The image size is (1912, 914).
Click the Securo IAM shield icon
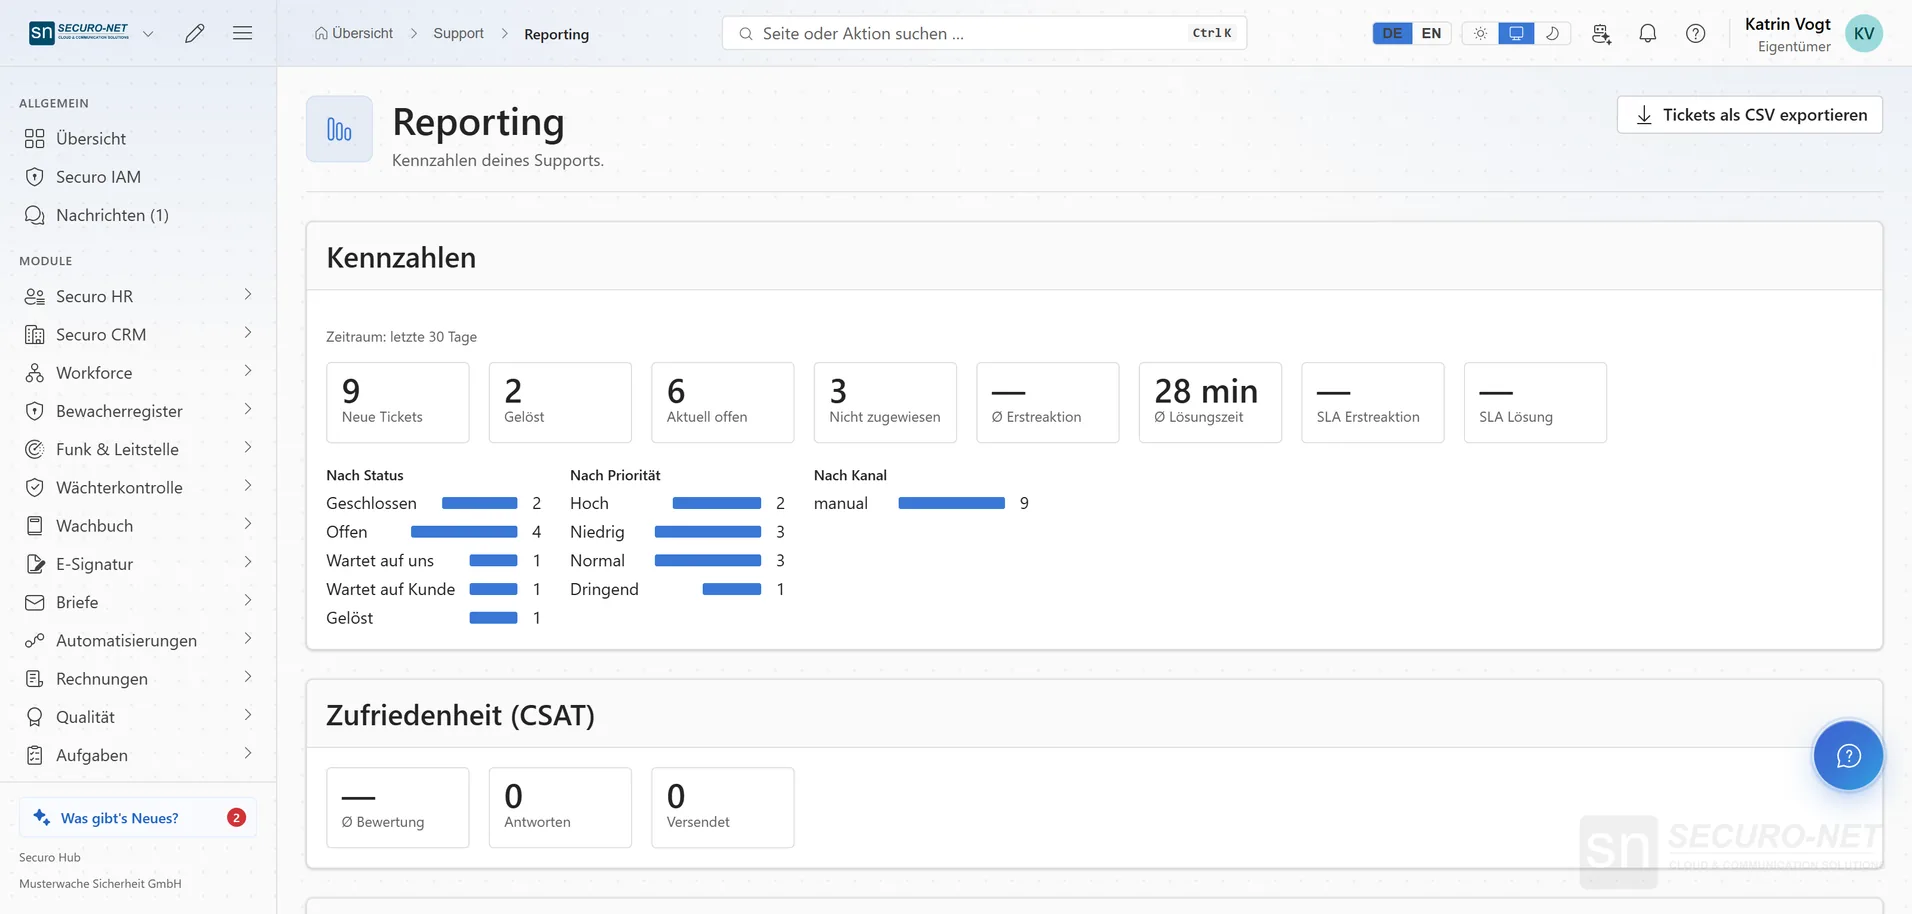pos(35,177)
